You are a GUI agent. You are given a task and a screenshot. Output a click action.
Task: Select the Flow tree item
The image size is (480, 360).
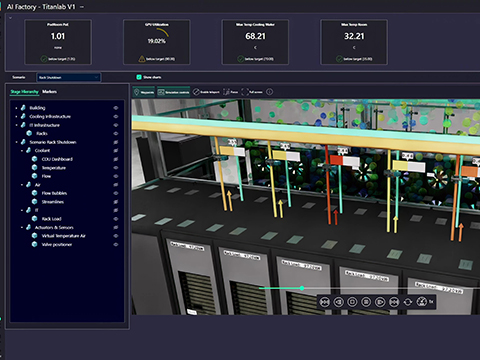tap(46, 176)
